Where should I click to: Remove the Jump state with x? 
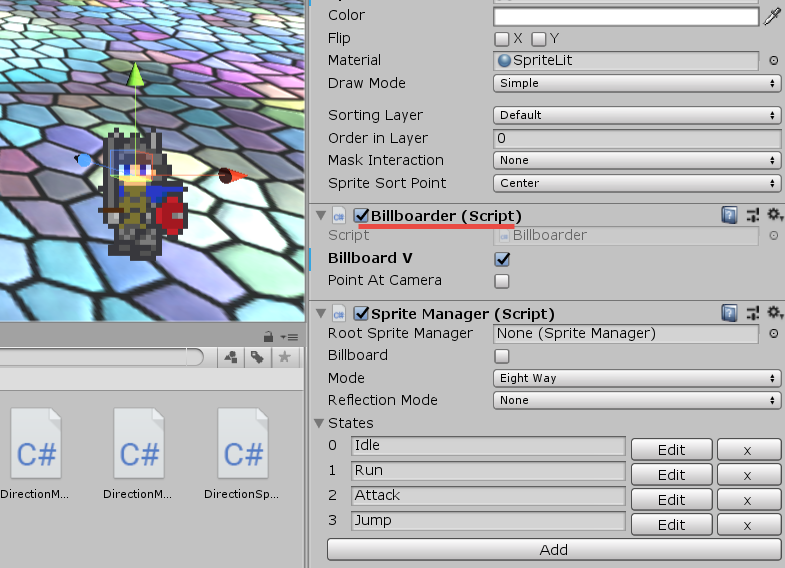pyautogui.click(x=748, y=524)
